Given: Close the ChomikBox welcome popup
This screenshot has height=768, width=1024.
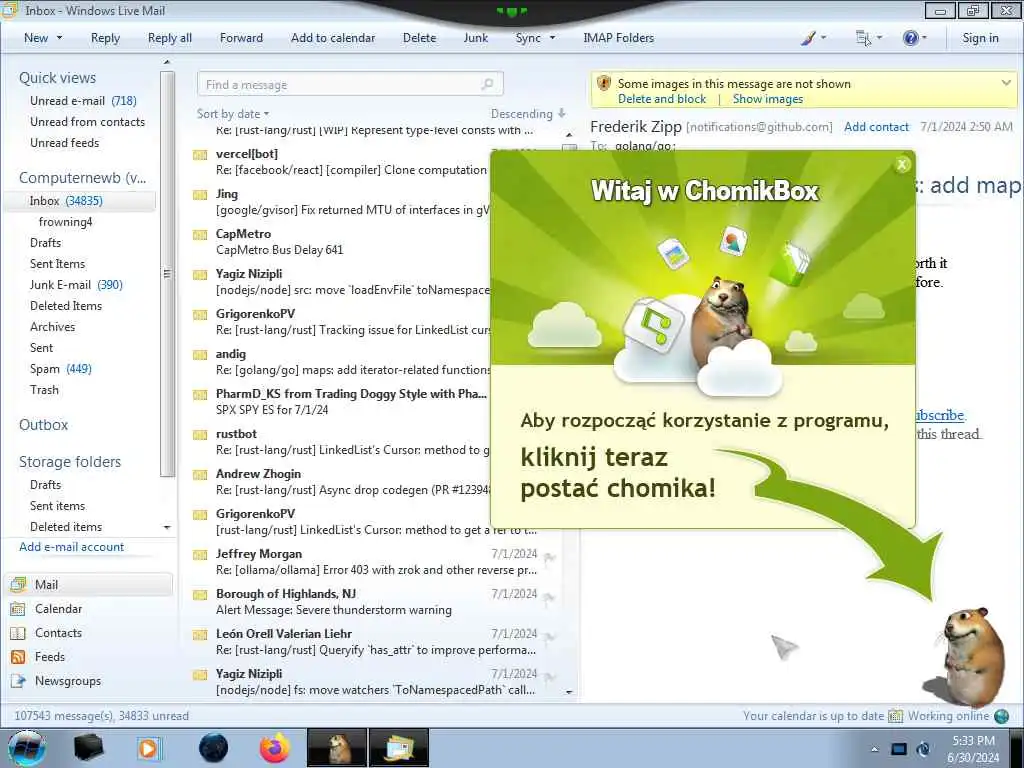Looking at the screenshot, I should pos(902,165).
